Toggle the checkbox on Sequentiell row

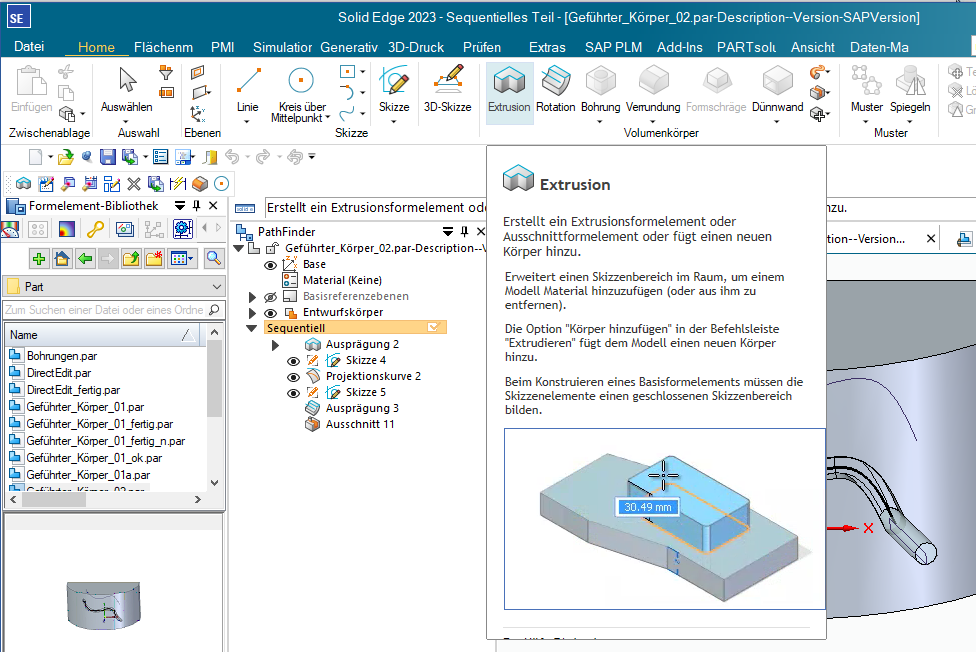(434, 327)
